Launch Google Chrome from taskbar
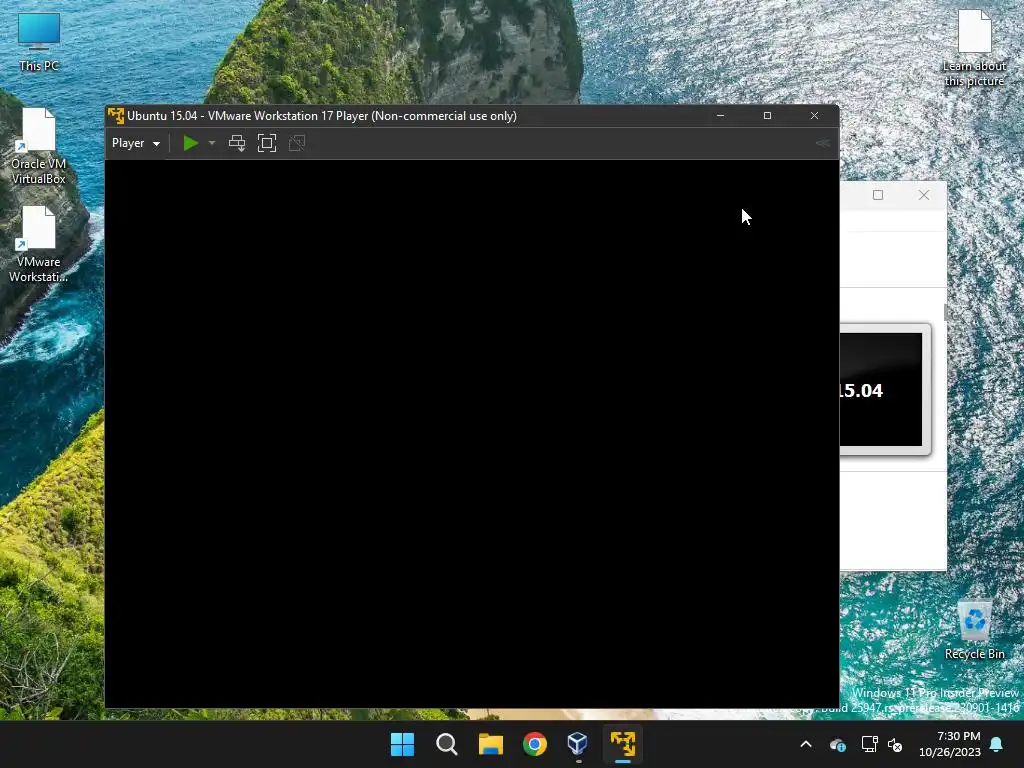The image size is (1024, 768). click(535, 744)
